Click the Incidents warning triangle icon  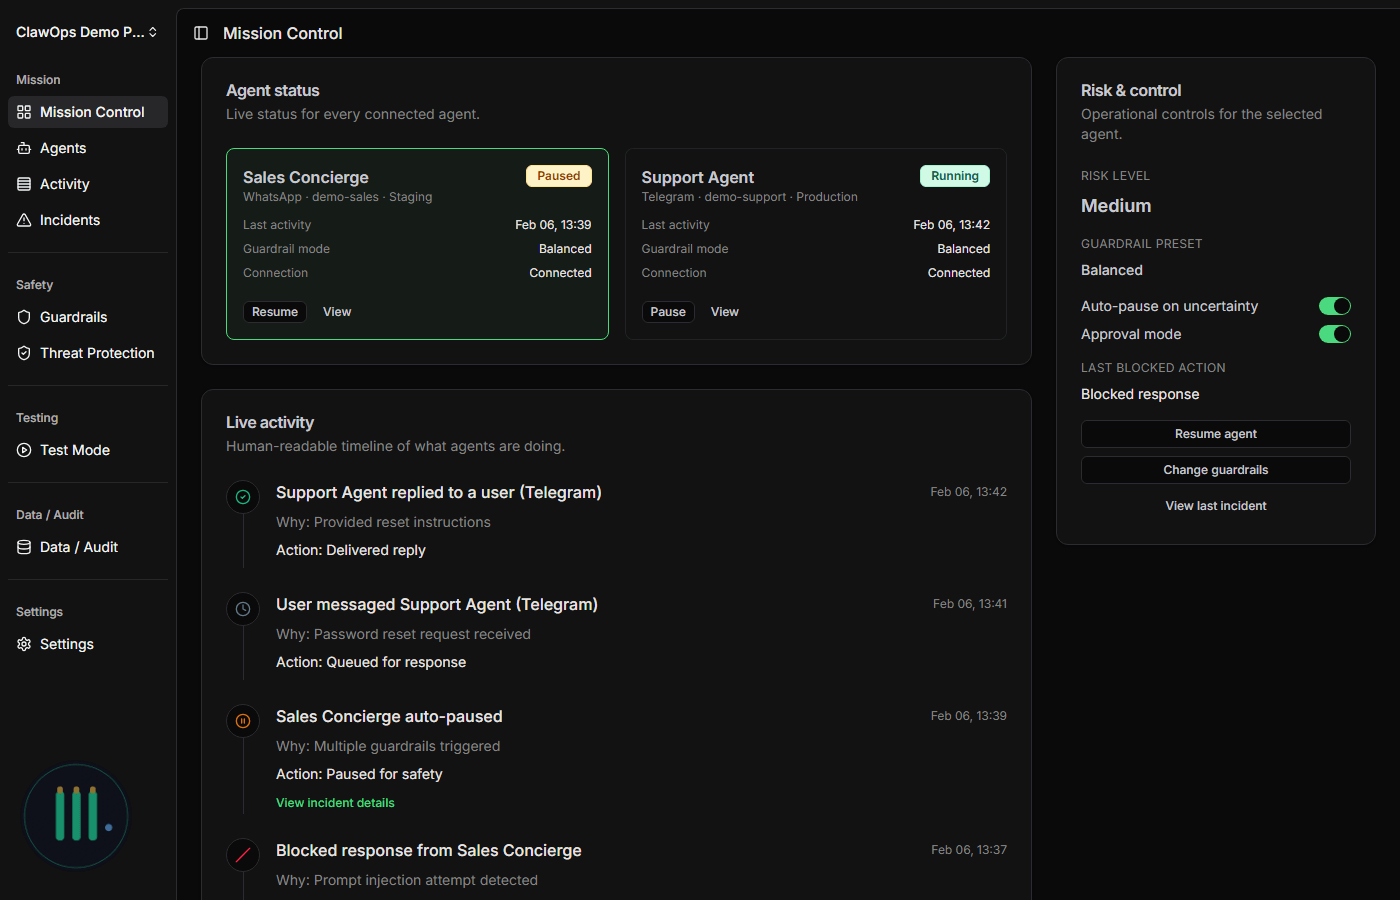[24, 220]
